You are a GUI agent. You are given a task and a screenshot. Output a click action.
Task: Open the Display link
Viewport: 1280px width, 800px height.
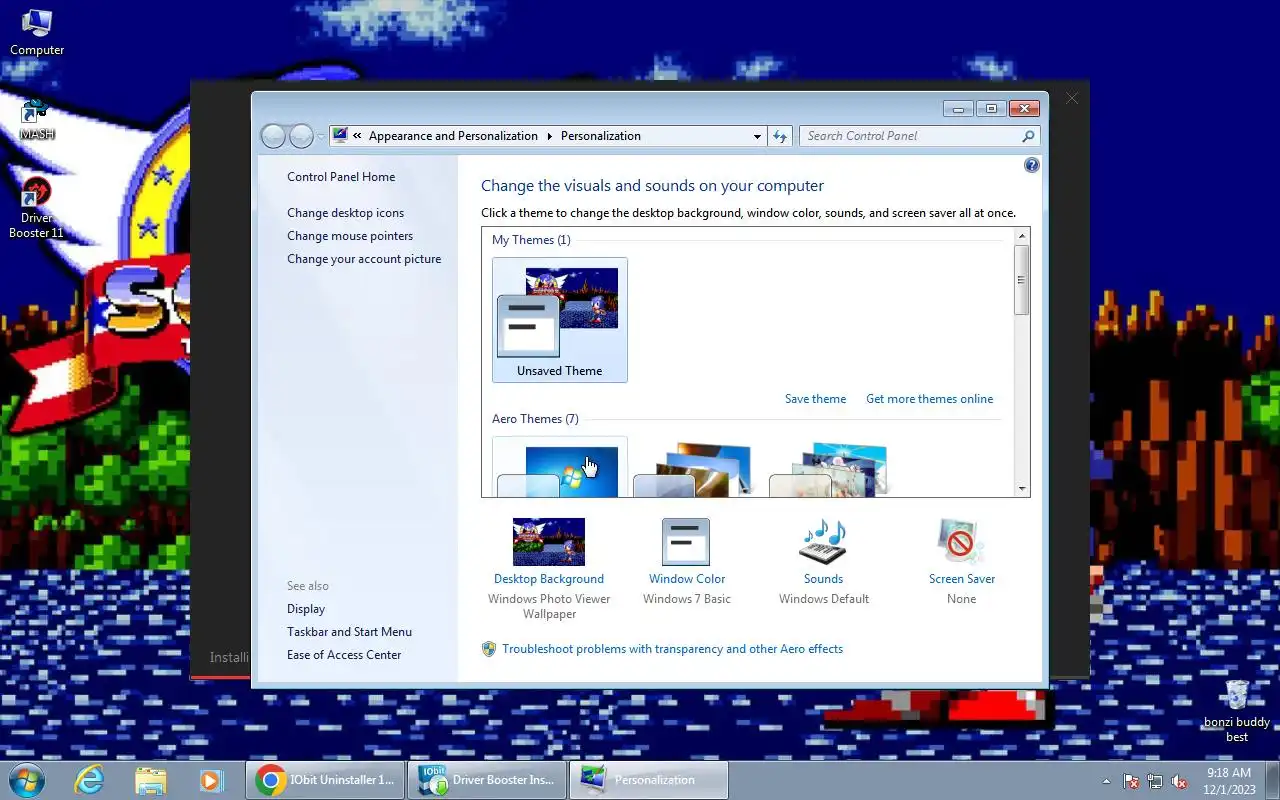tap(306, 609)
